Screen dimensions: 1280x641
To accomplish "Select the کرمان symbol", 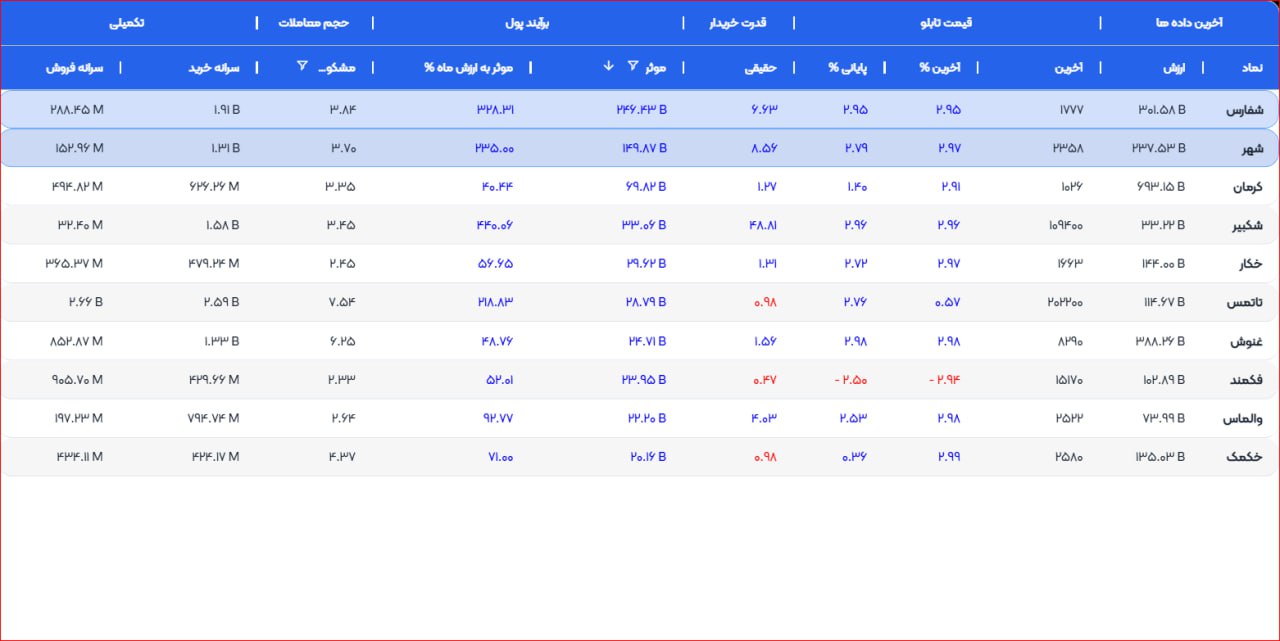I will 1246,187.
